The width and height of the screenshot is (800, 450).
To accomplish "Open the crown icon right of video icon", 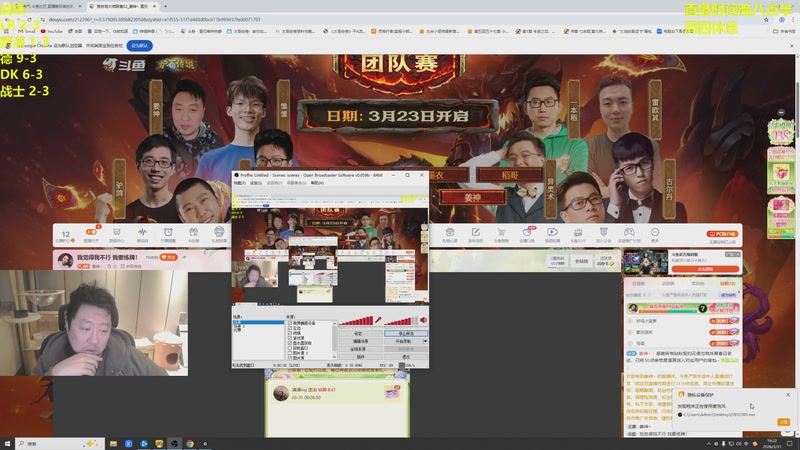I will [578, 232].
